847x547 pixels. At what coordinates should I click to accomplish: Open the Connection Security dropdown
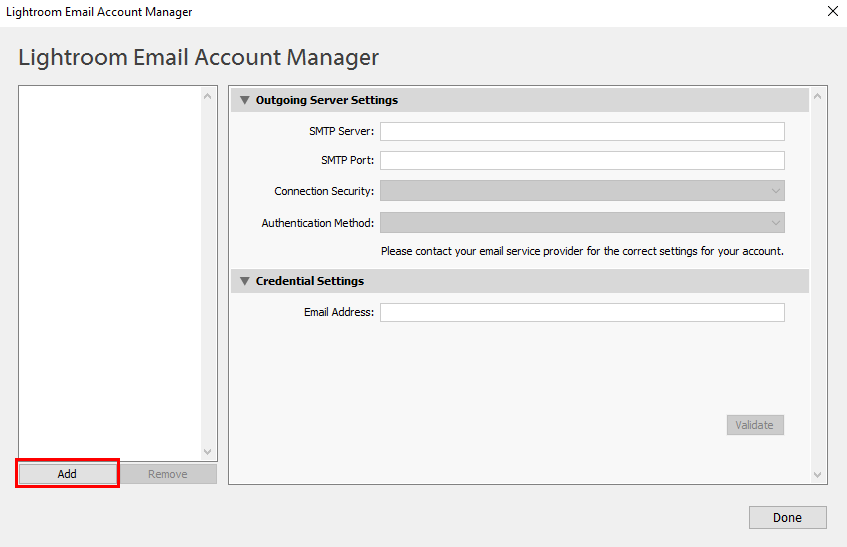coord(581,191)
